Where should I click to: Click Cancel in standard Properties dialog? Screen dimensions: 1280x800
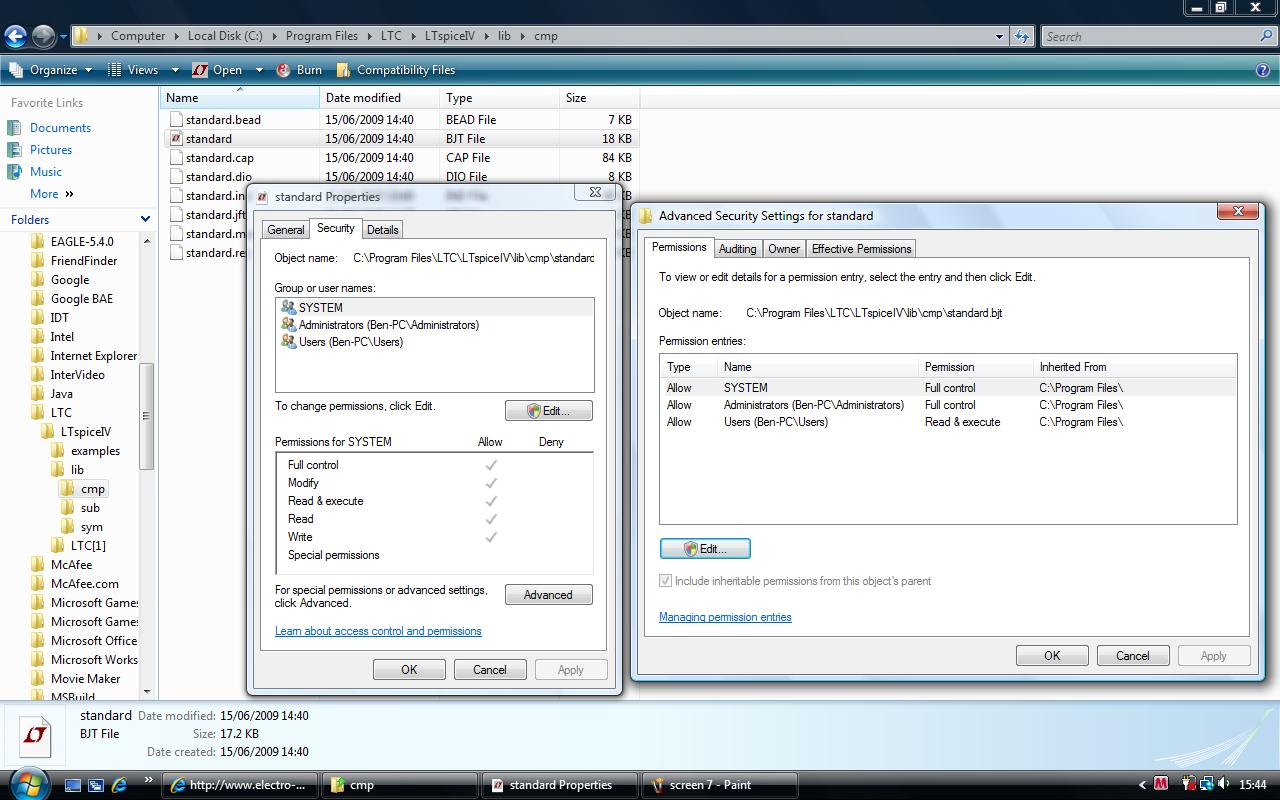490,670
